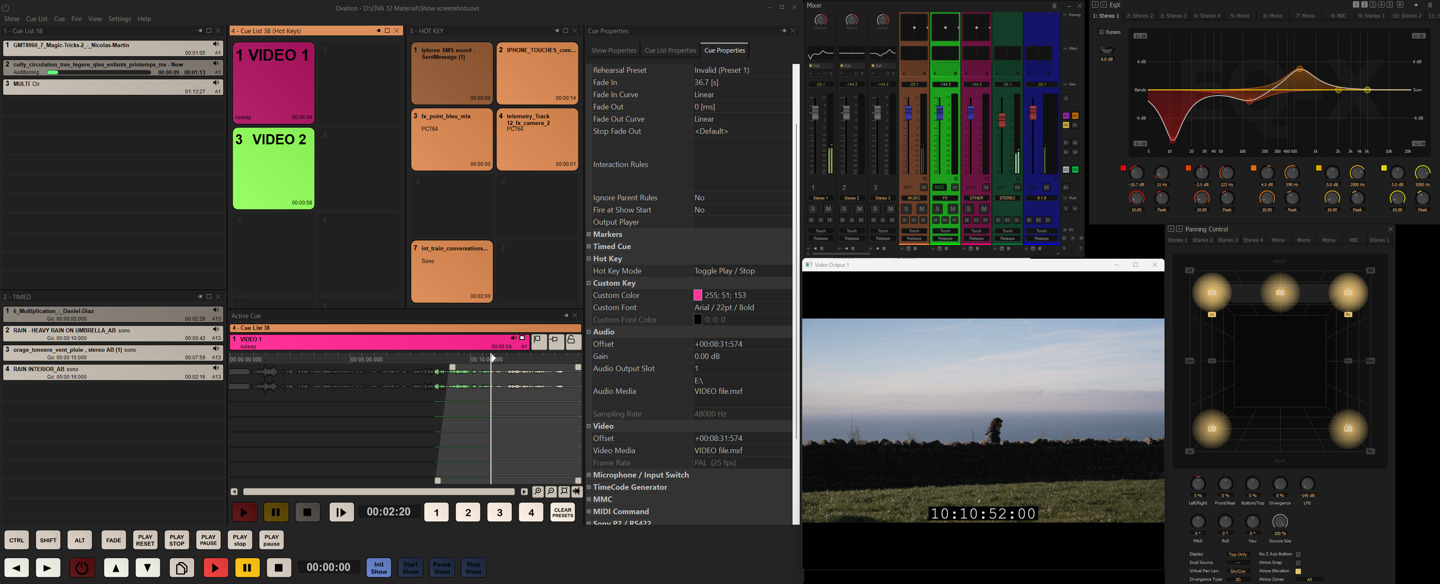1440x584 pixels.
Task: Click the step-forward play icon next to stop
Action: [341, 512]
